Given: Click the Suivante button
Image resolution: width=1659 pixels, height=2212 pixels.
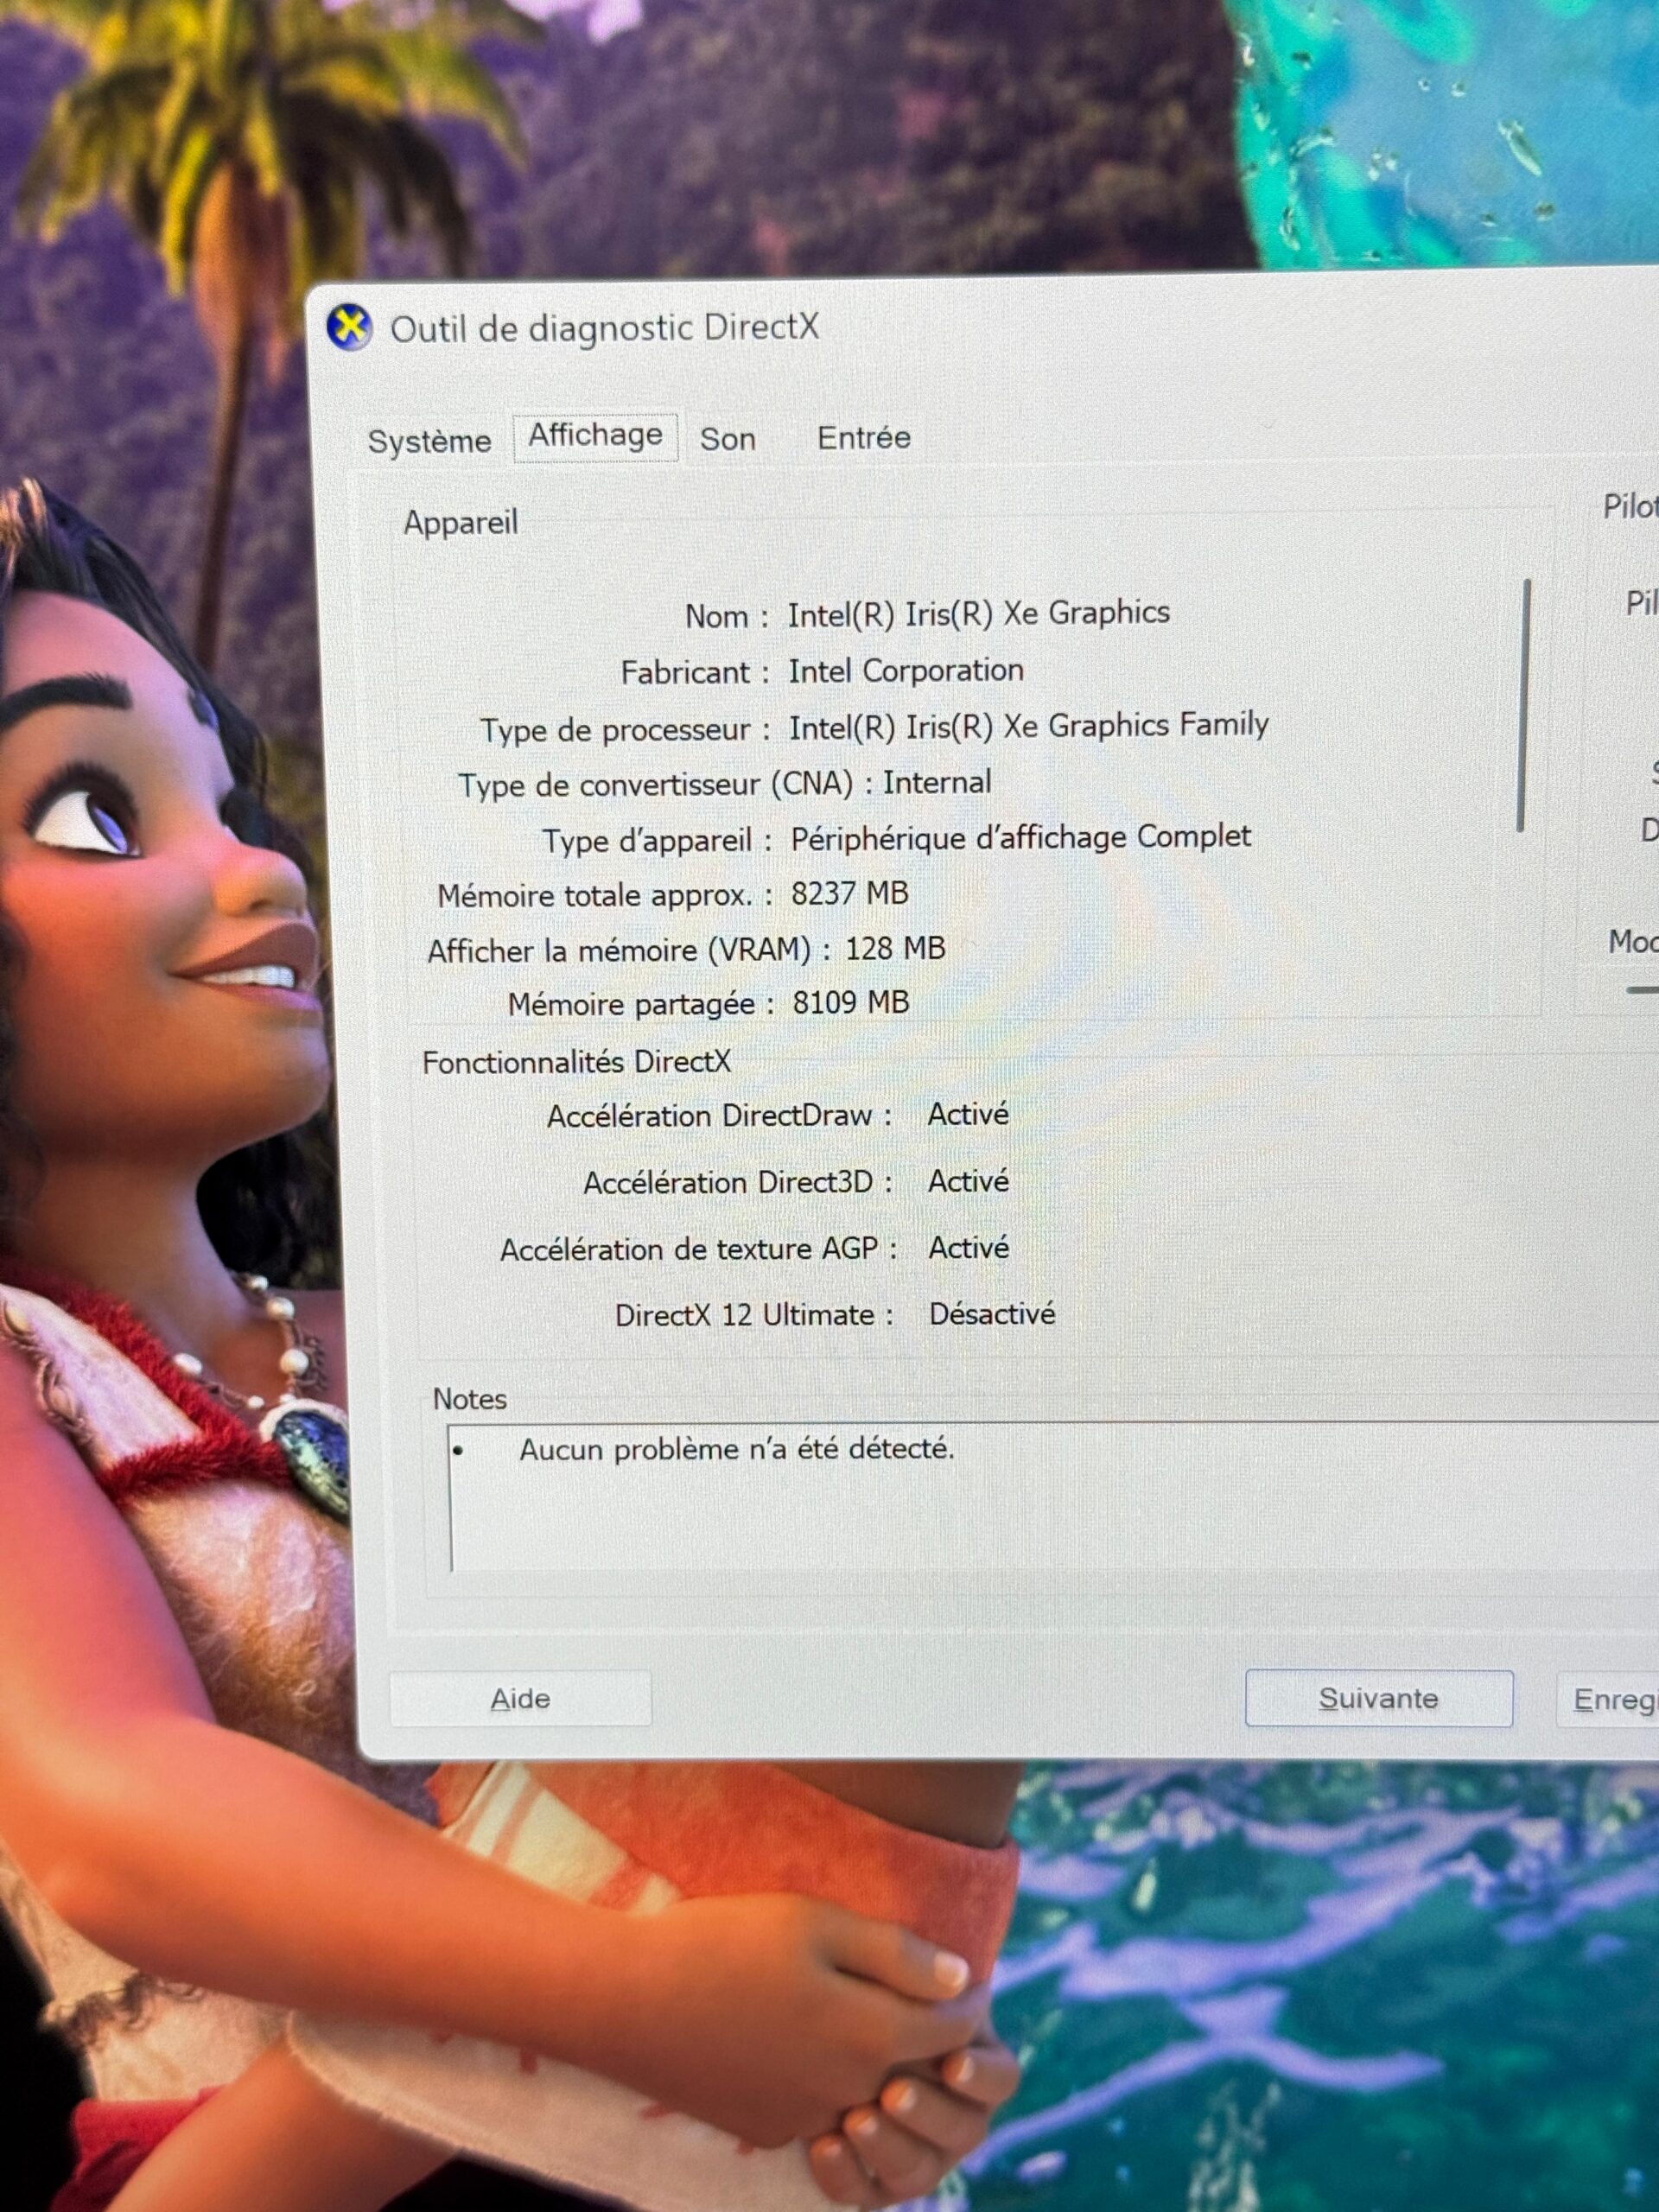Looking at the screenshot, I should (1378, 1698).
